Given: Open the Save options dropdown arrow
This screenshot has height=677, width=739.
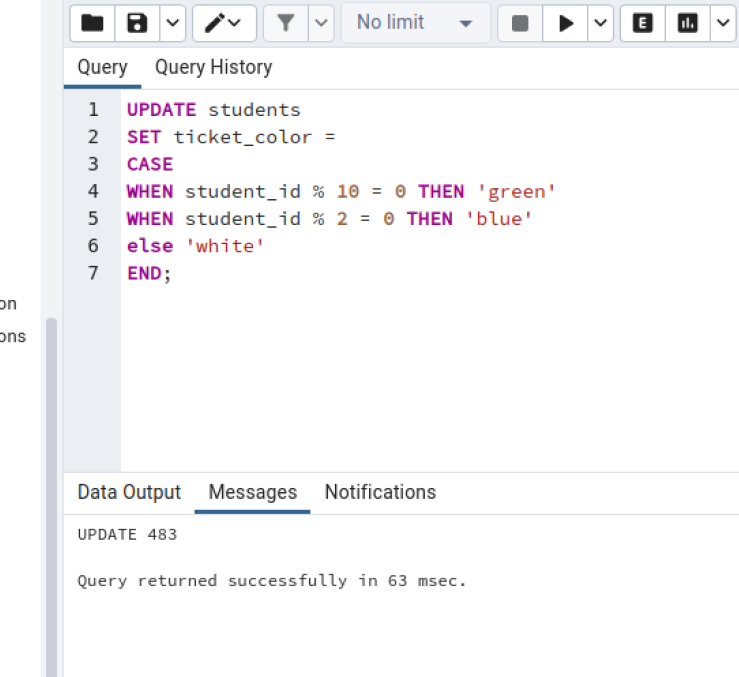Looking at the screenshot, I should [172, 23].
